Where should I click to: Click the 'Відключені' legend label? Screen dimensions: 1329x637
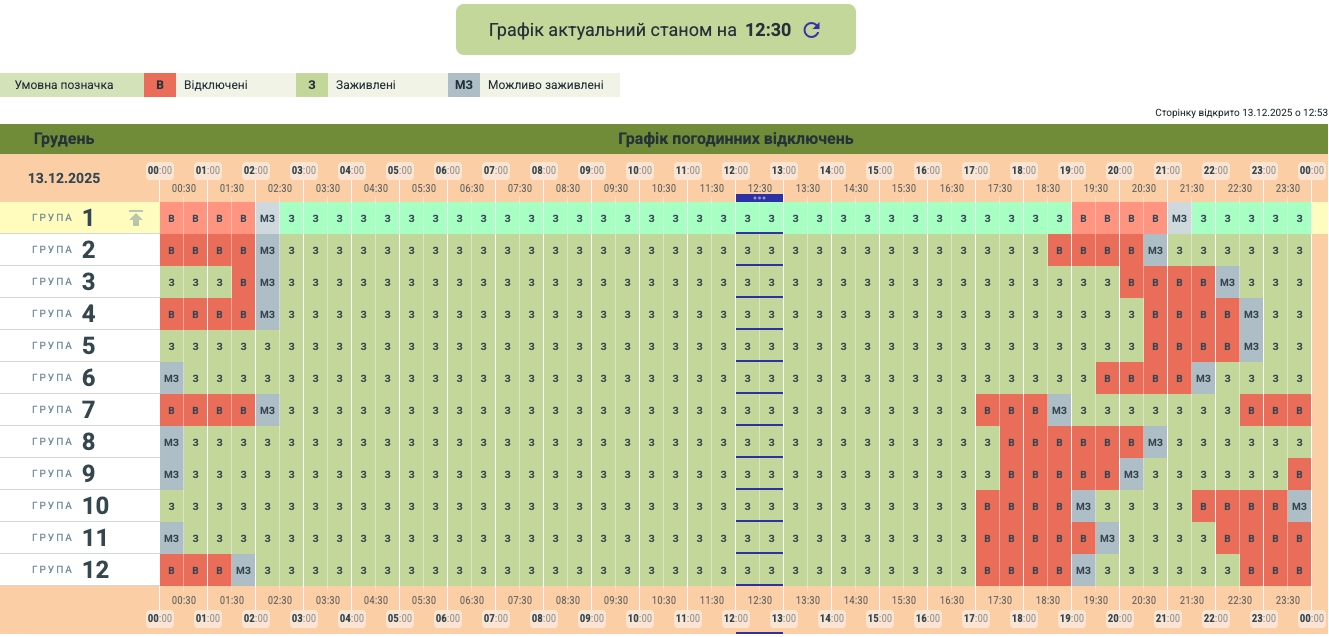(215, 85)
